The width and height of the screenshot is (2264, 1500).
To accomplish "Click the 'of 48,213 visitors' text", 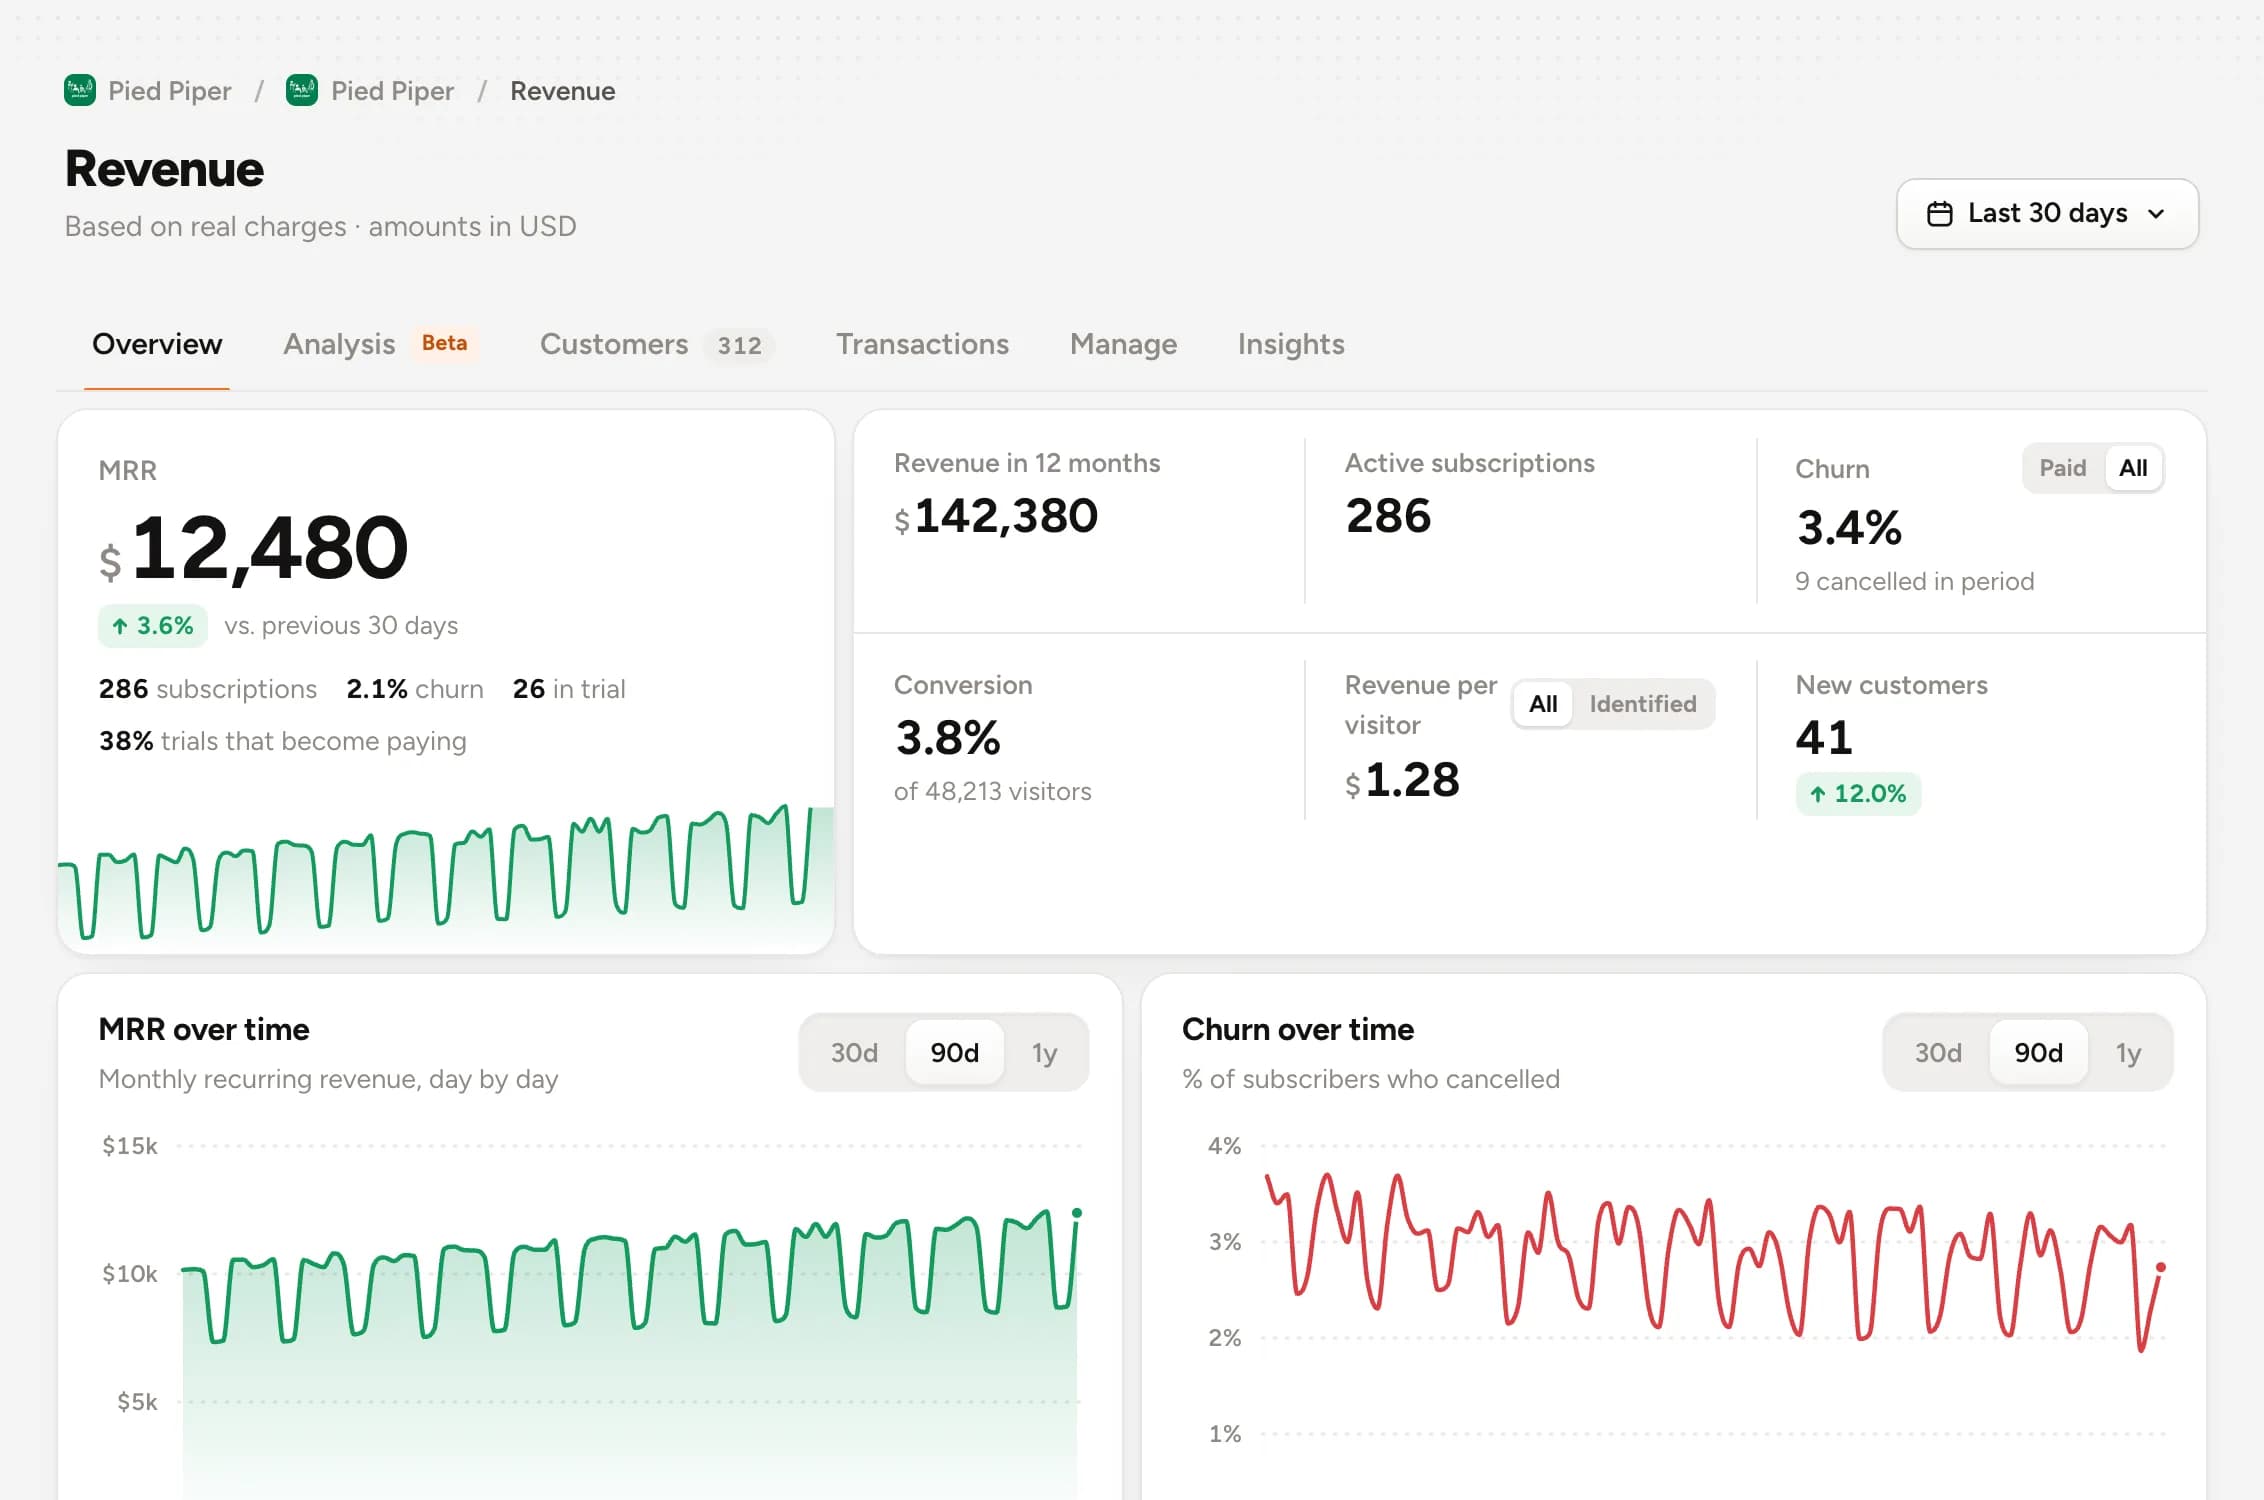I will click(992, 791).
